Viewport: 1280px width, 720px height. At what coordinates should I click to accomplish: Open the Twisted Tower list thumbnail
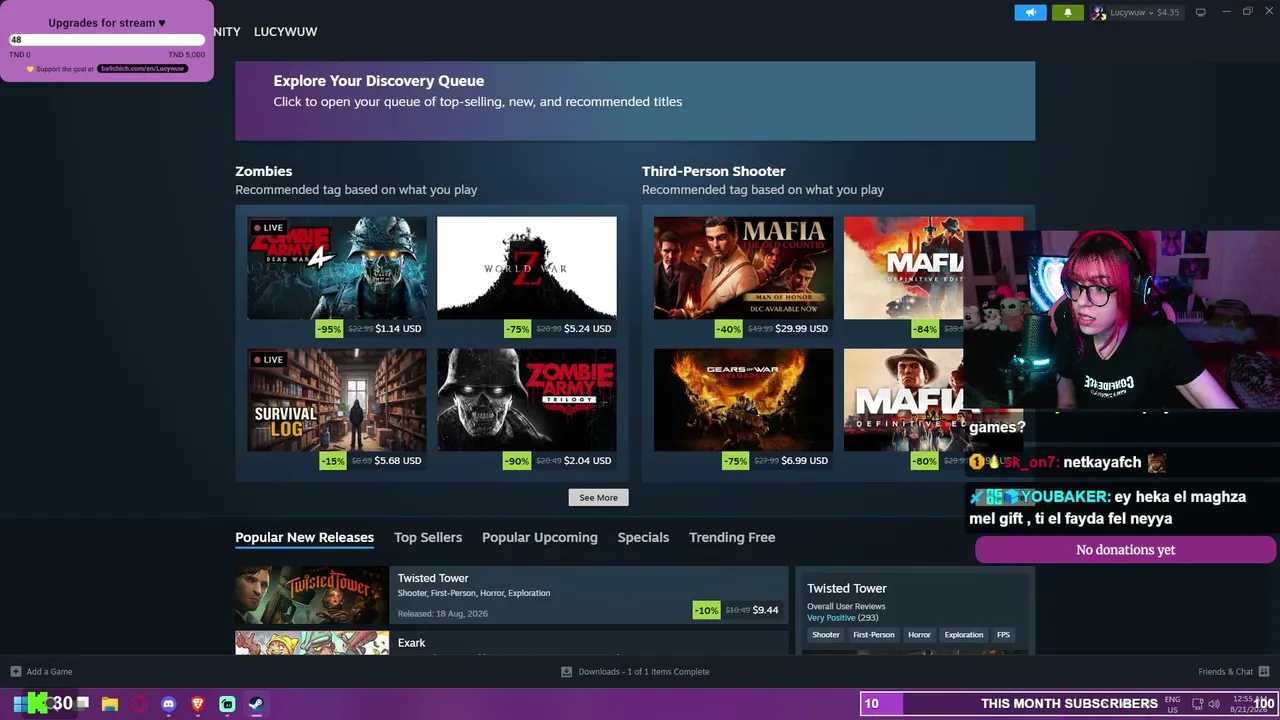click(x=312, y=596)
